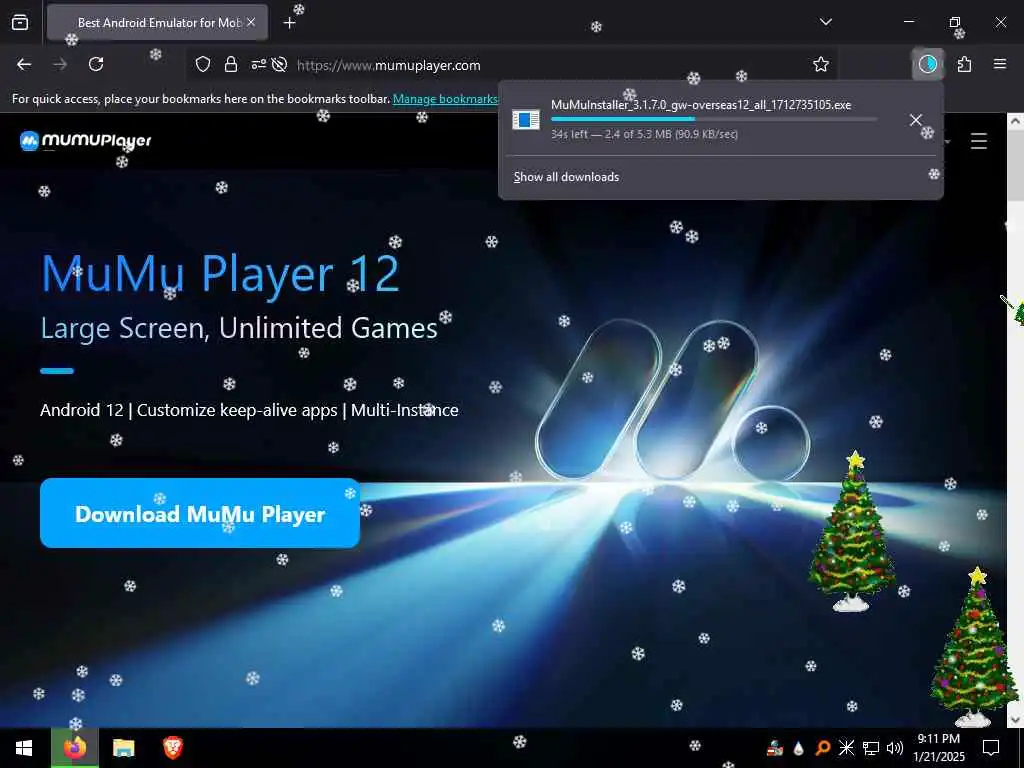Cancel the MuMuInstaller download

[x=916, y=120]
